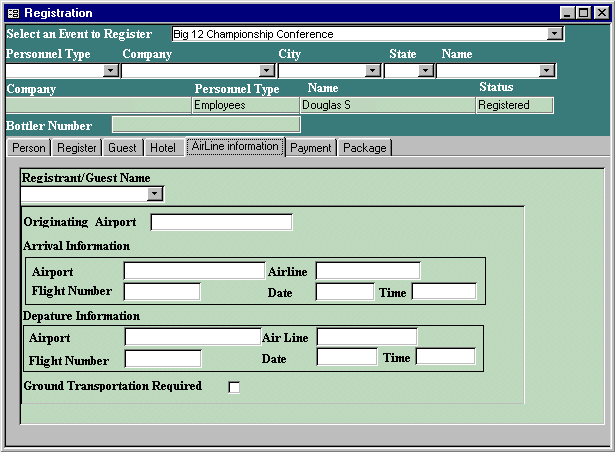Click the Arrival Flight Number field
The height and width of the screenshot is (452, 615).
162,292
